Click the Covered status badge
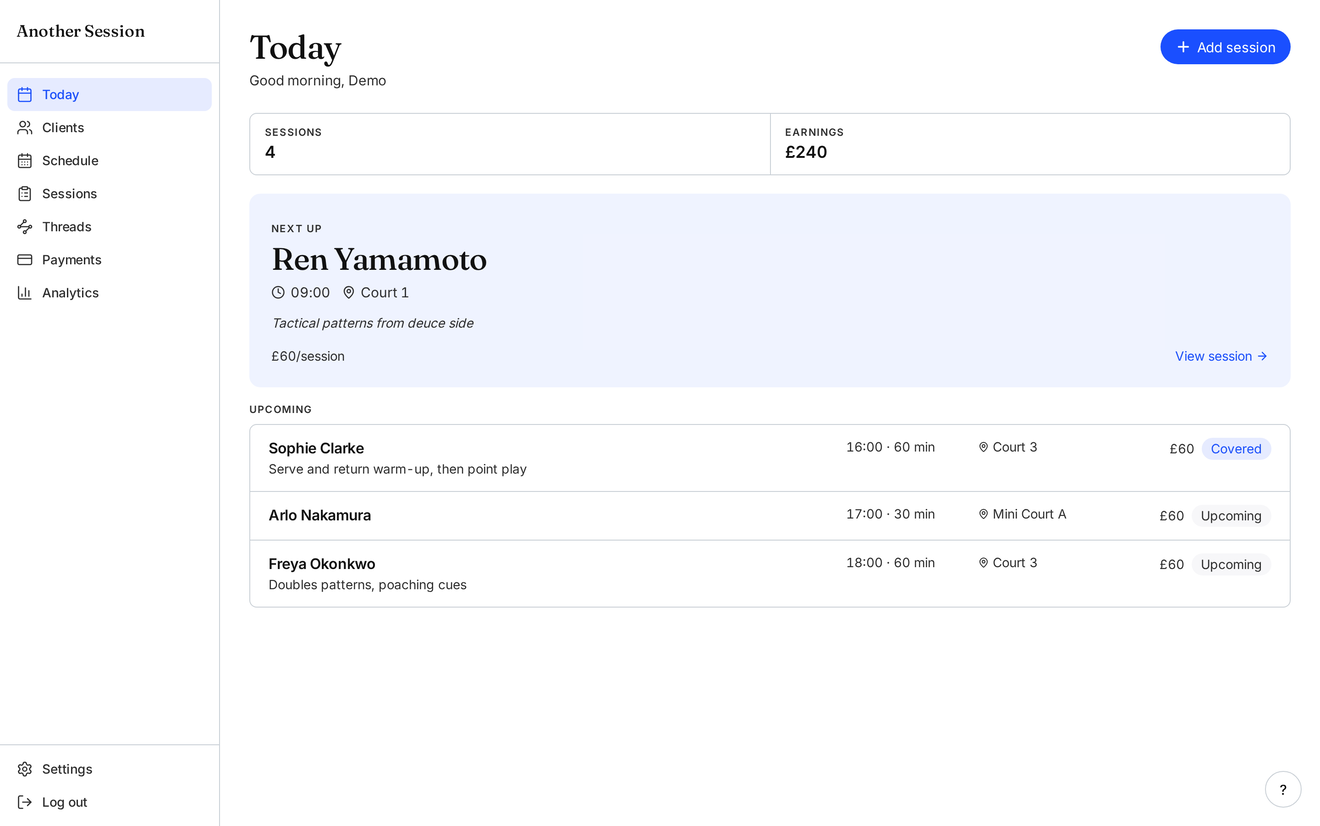 (1236, 449)
